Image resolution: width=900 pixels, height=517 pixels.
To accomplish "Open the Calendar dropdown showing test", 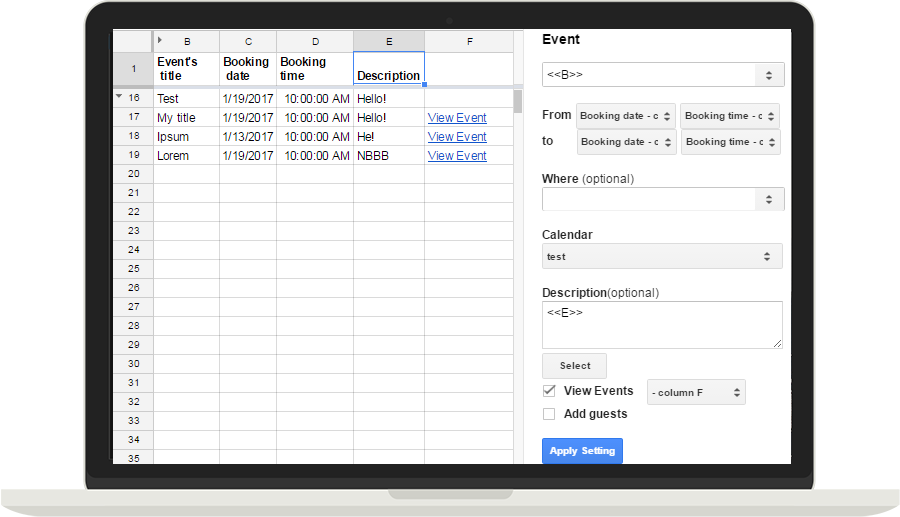I will point(663,256).
